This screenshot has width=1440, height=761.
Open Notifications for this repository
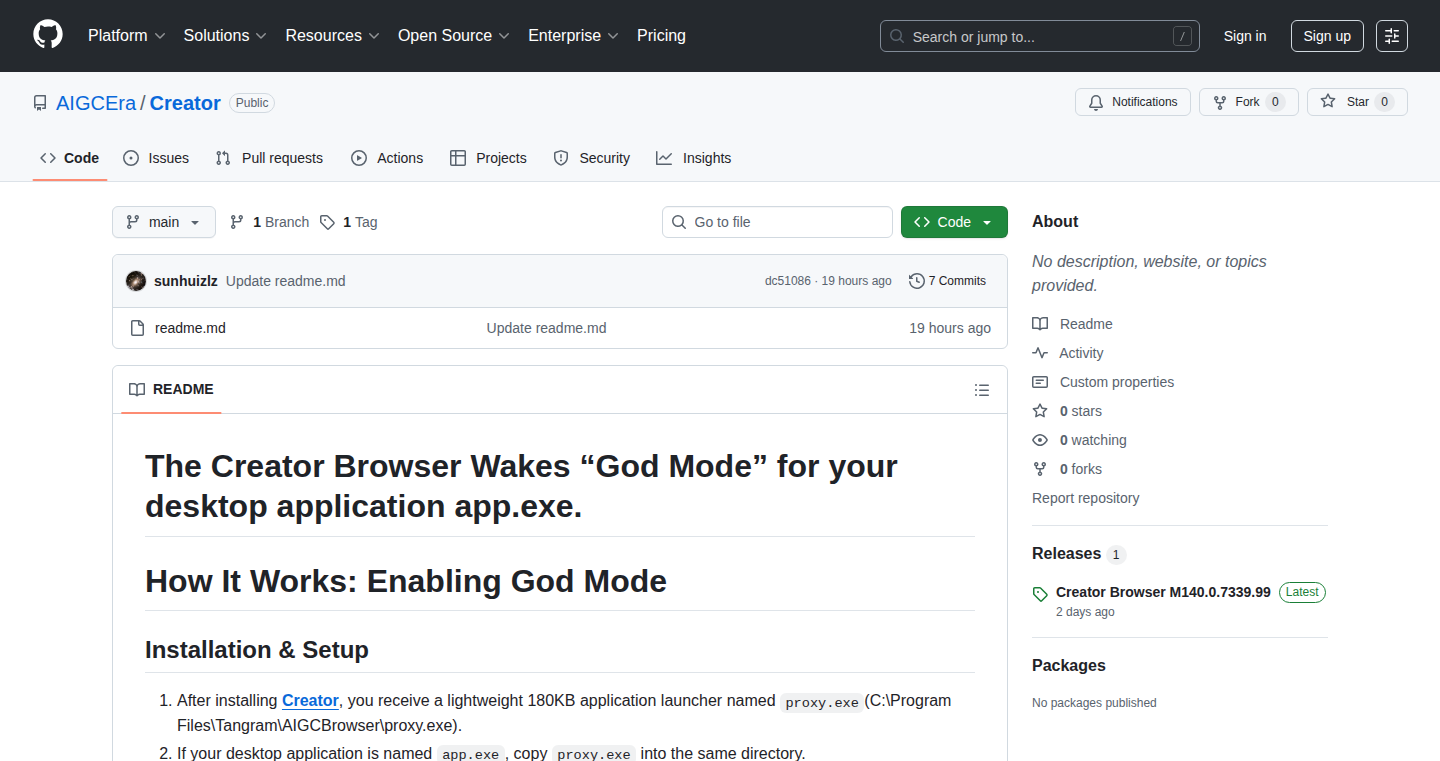1133,102
